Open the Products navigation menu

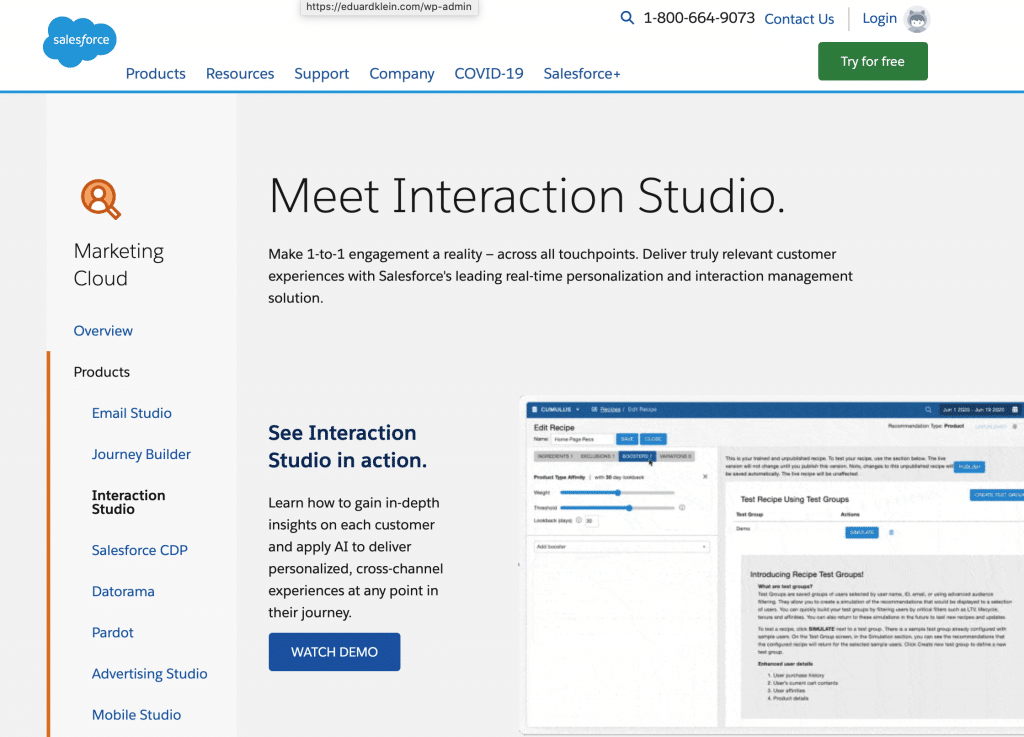click(155, 74)
